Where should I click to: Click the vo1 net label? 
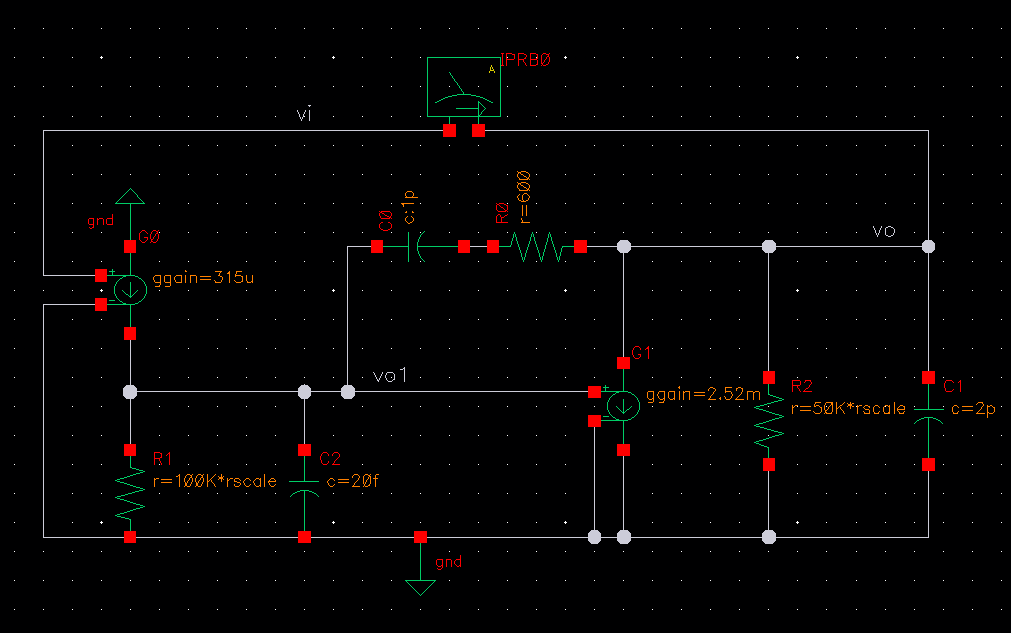[x=387, y=375]
